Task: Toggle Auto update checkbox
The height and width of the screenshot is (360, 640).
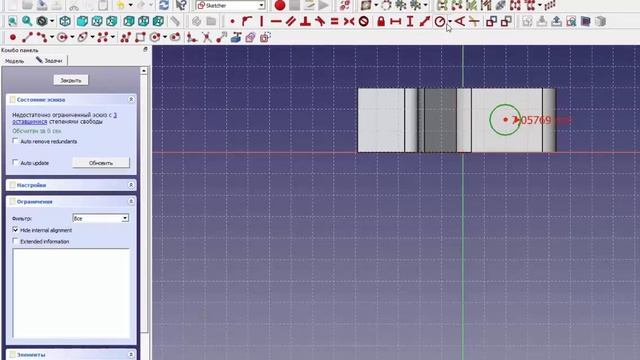Action: point(16,162)
